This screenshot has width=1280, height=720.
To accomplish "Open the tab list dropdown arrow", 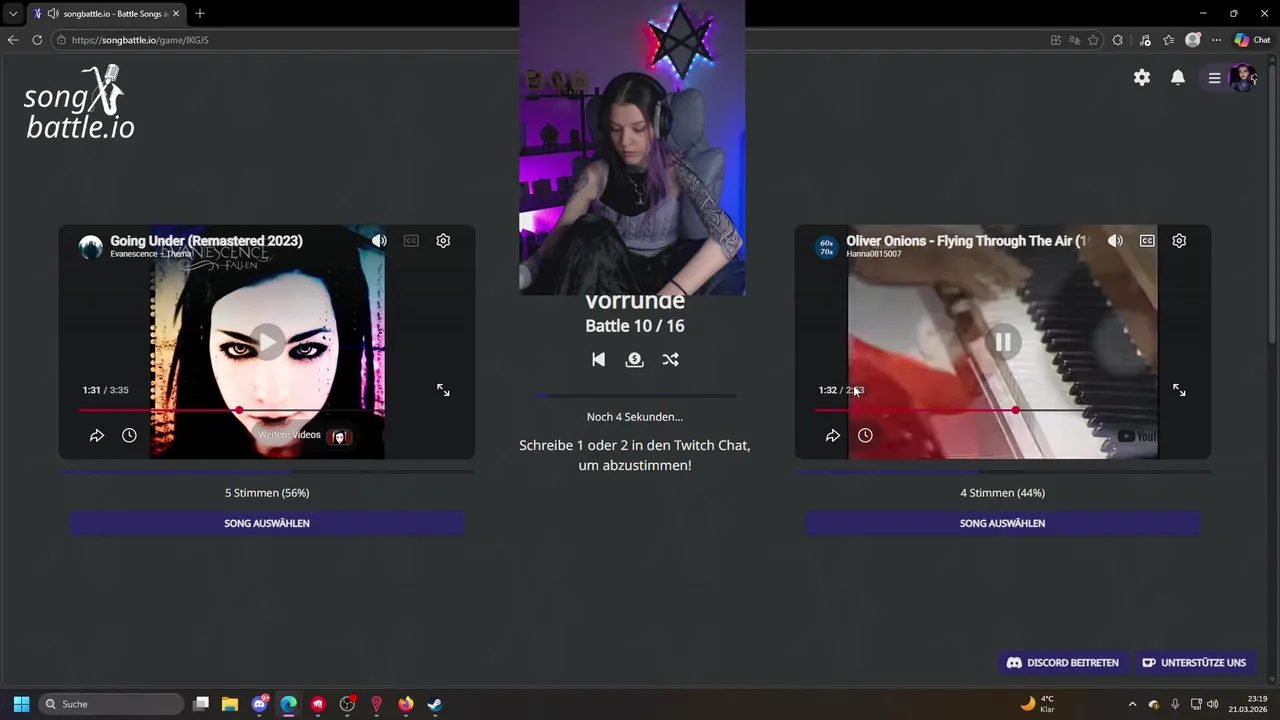I will (13, 14).
